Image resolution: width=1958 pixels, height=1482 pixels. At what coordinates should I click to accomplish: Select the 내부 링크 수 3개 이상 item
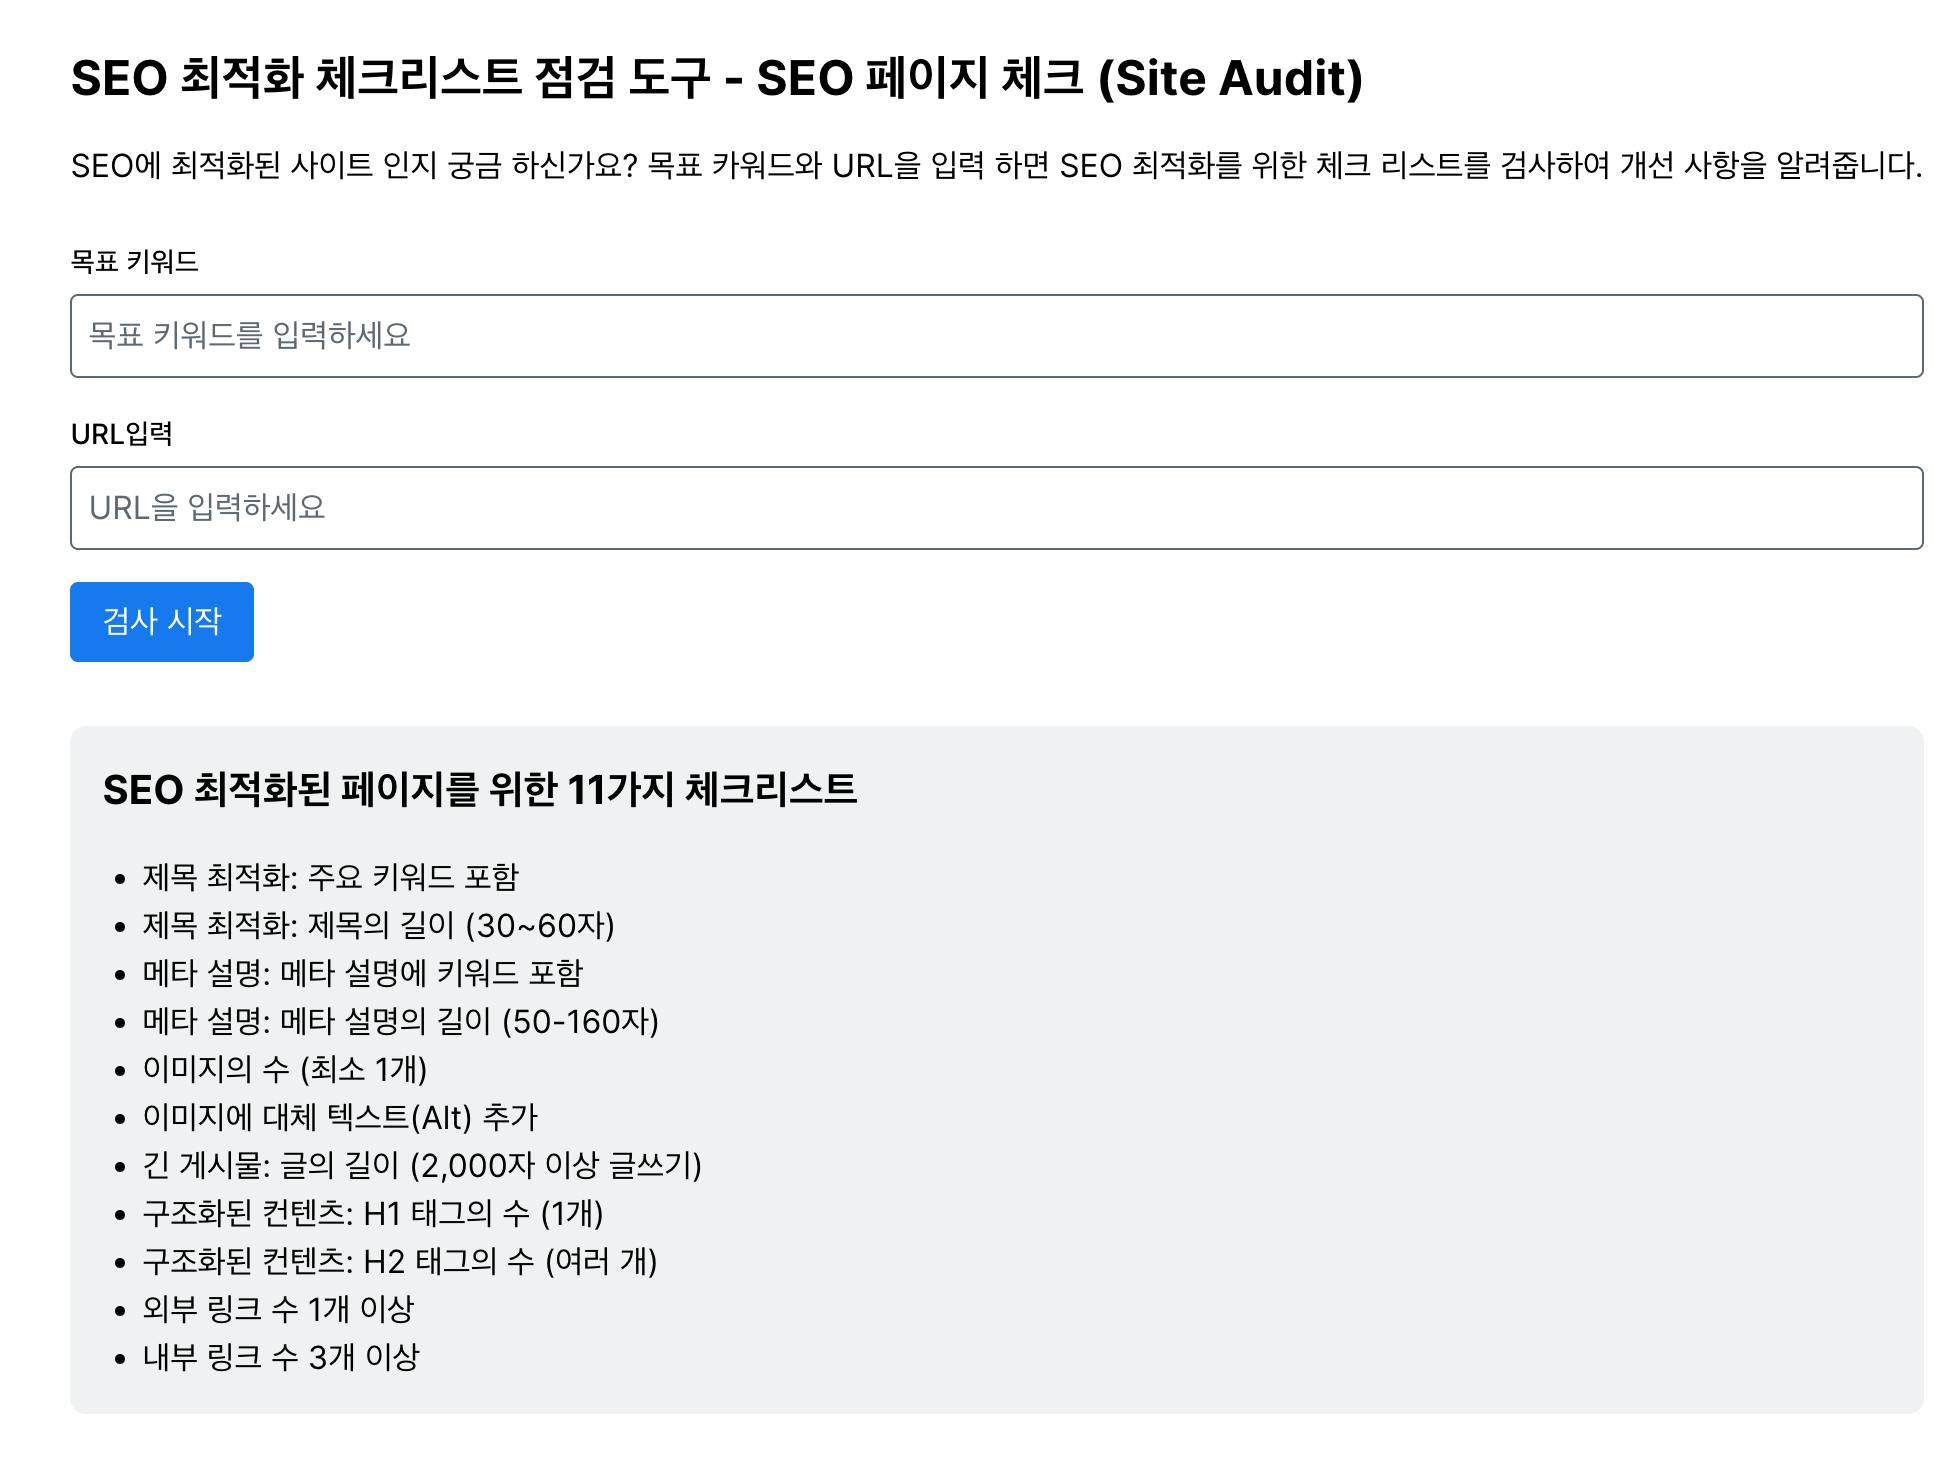click(281, 1357)
